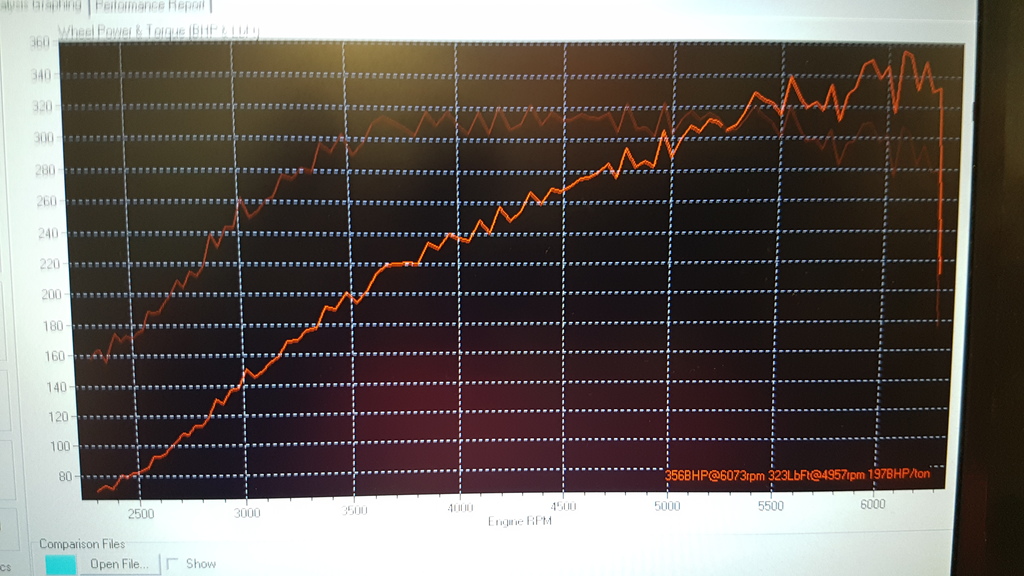Click the Comparison Files section label
Image resolution: width=1024 pixels, height=576 pixels.
pyautogui.click(x=82, y=544)
